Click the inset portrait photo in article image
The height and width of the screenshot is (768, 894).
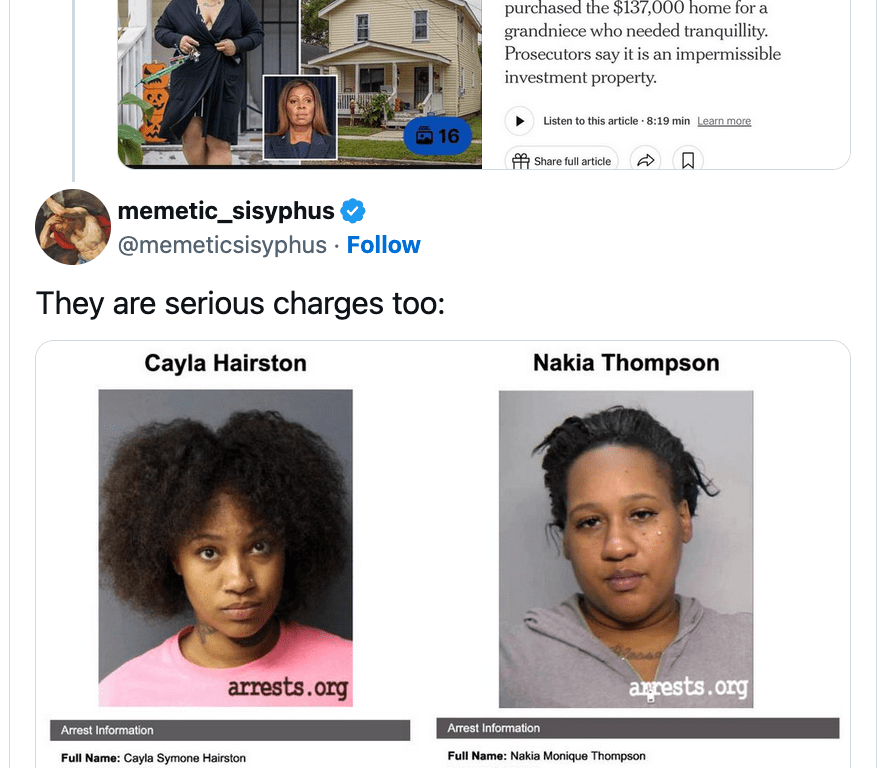[300, 117]
